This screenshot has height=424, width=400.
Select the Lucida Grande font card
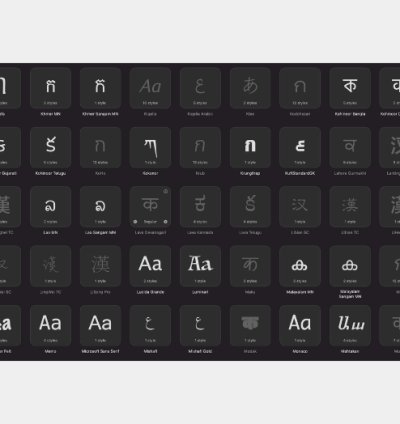(150, 266)
